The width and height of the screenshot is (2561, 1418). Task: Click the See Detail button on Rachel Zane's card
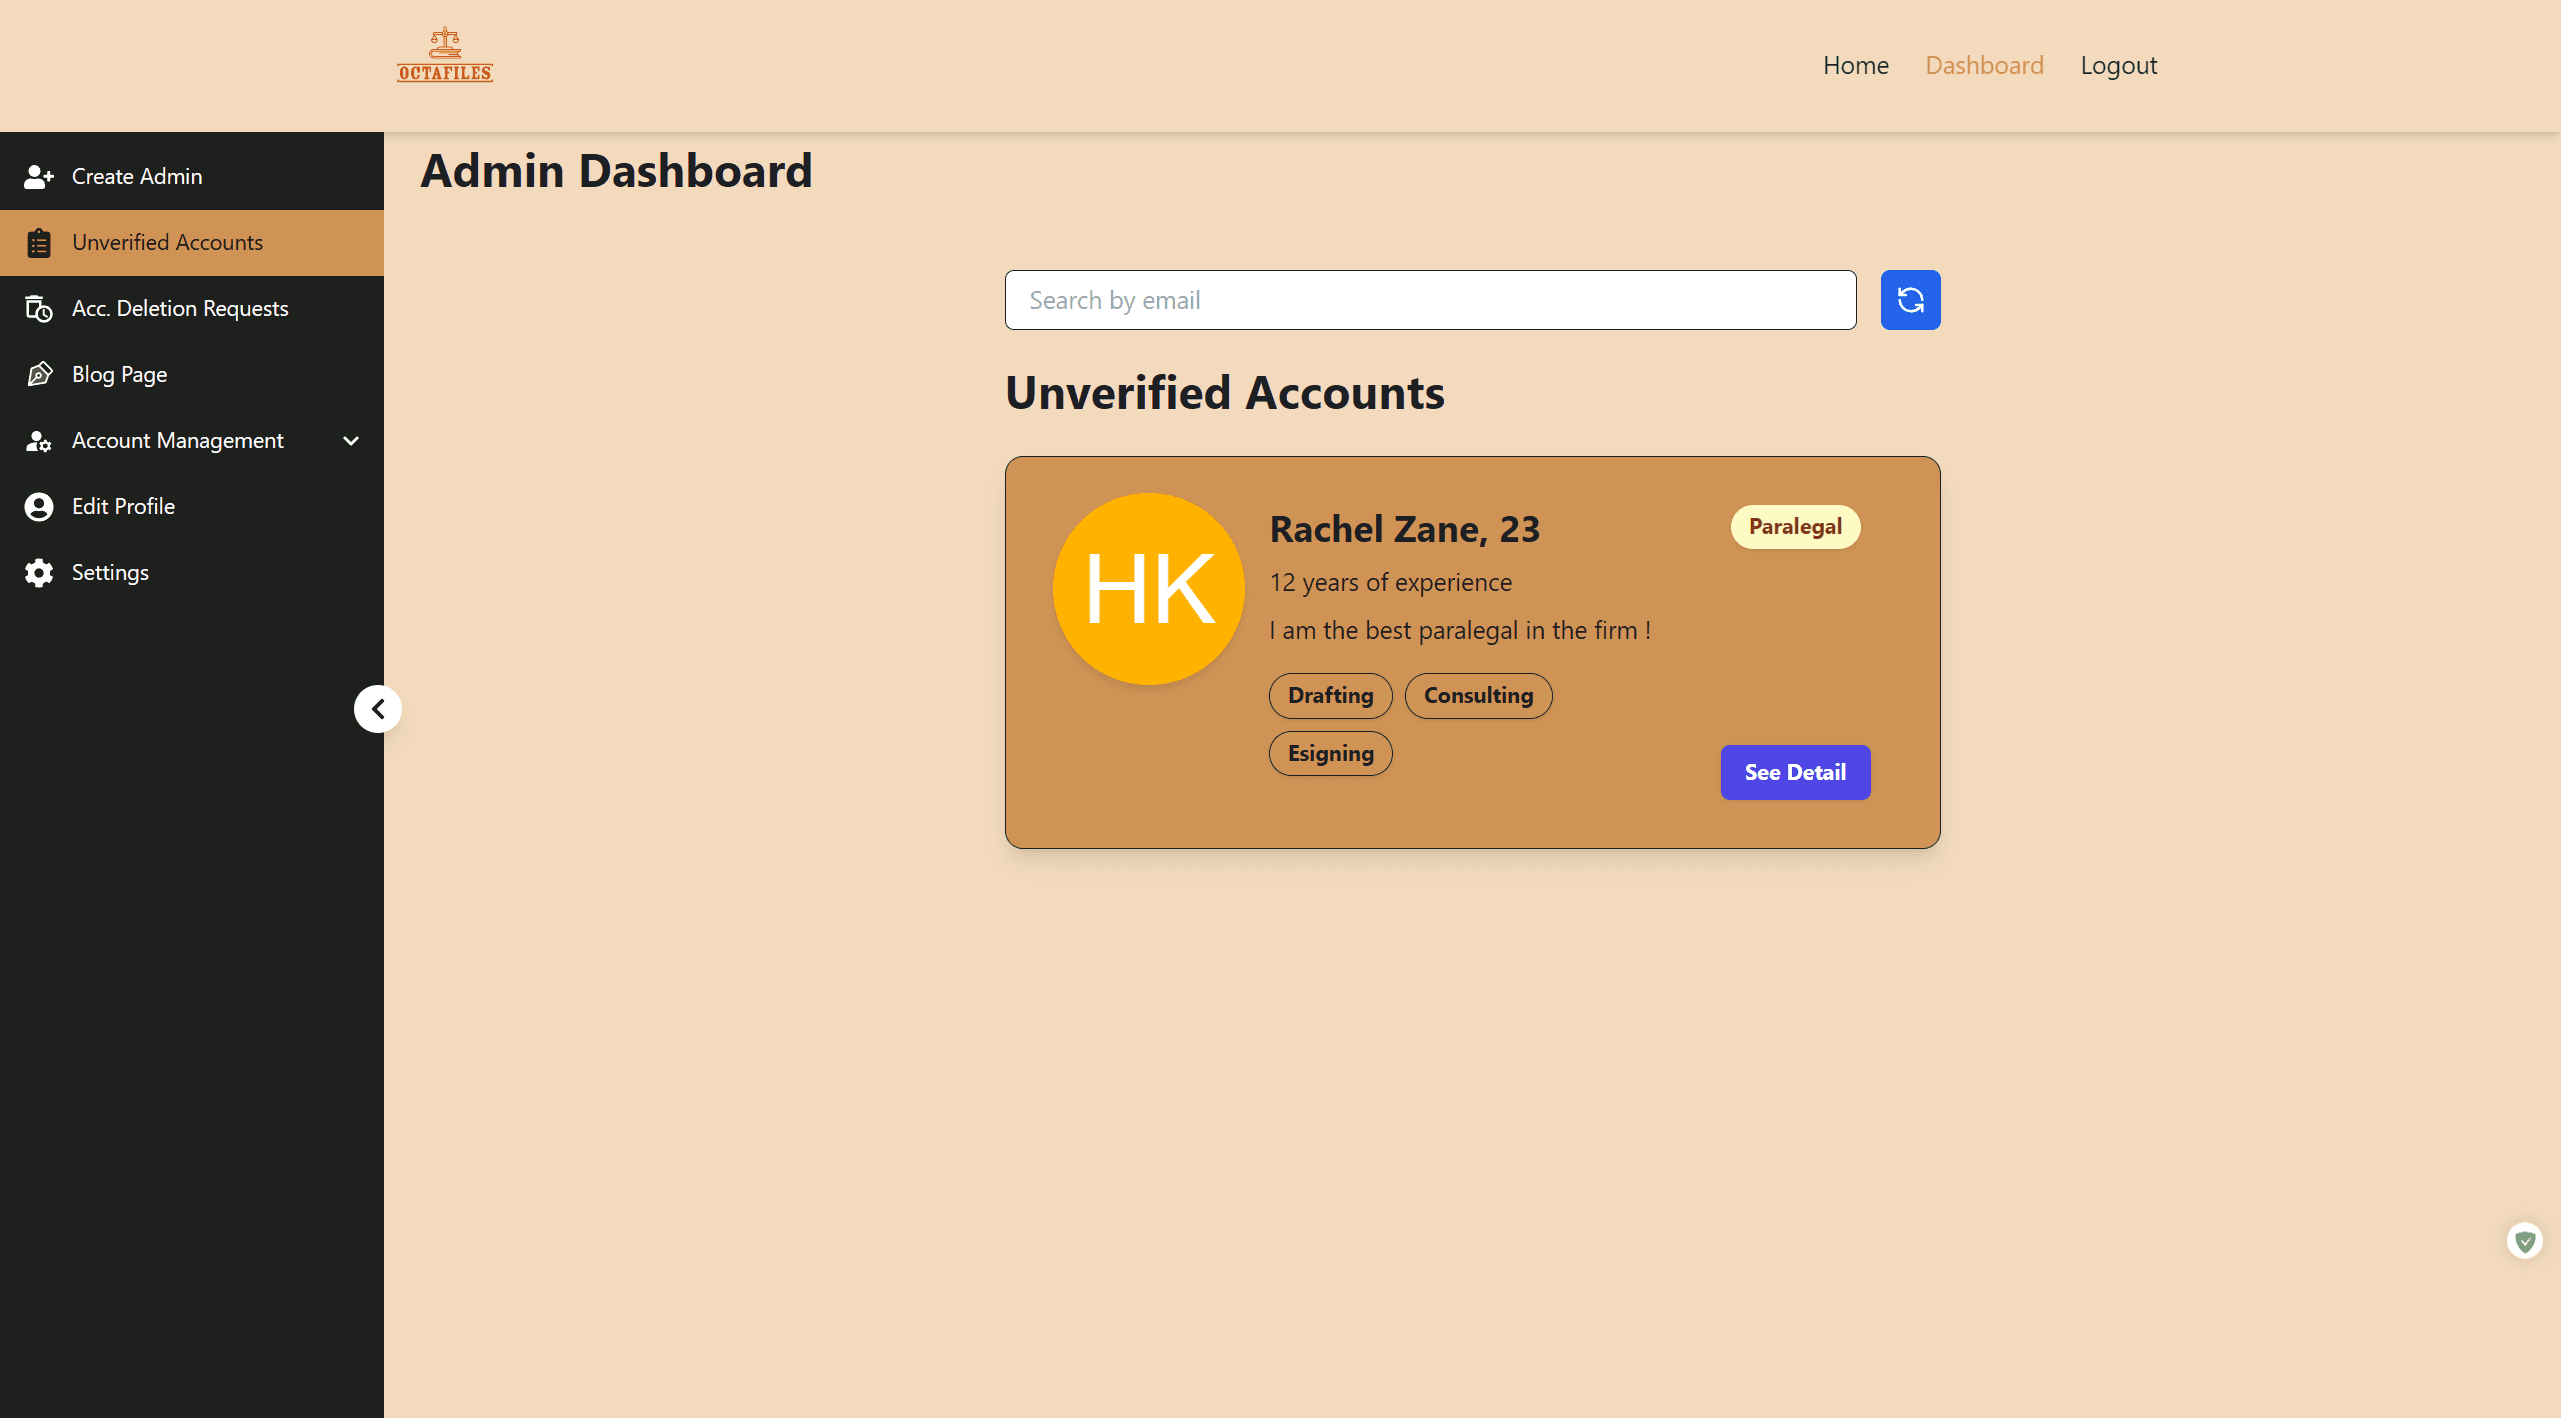(1794, 772)
